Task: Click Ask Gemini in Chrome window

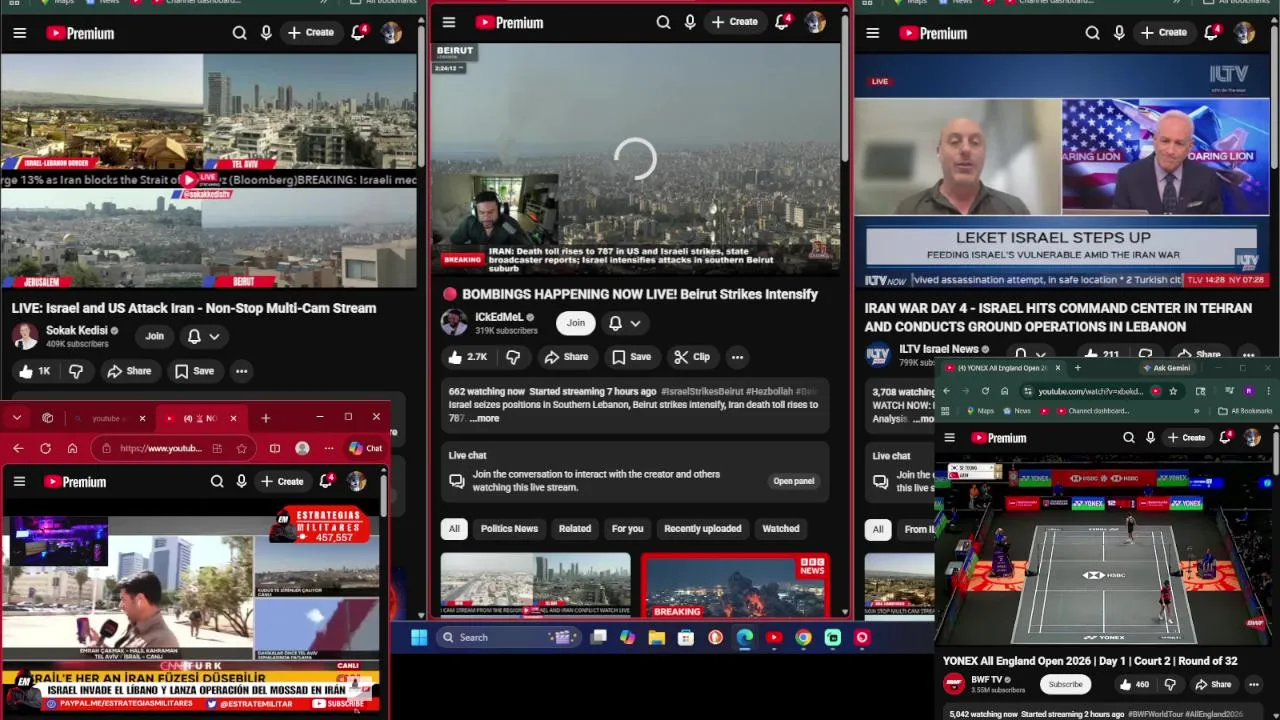Action: tap(1167, 368)
